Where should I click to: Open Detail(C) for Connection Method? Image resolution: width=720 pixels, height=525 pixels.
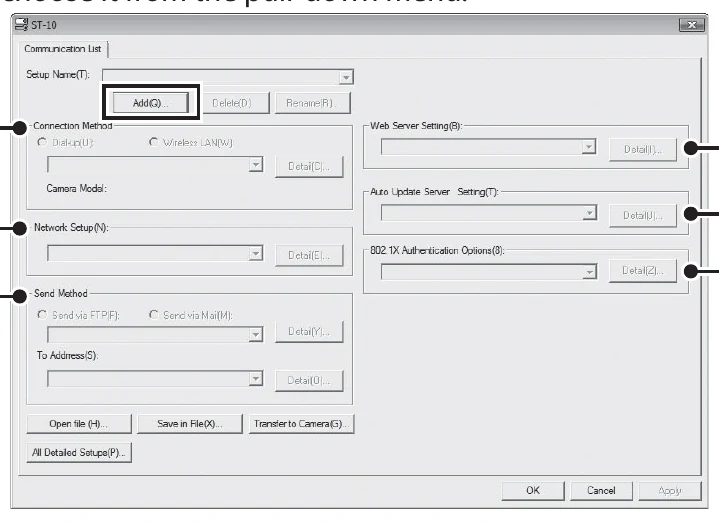click(309, 167)
